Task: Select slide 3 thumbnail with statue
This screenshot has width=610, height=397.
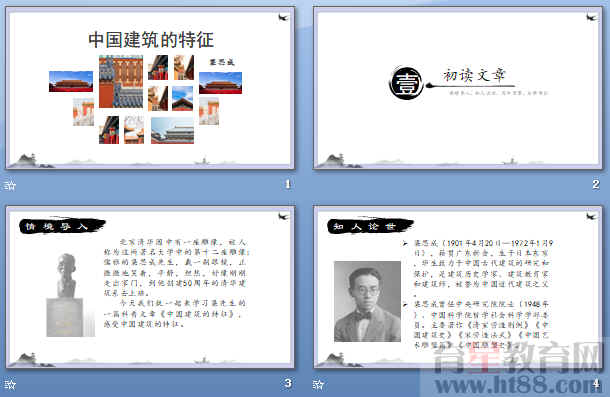Action: pos(150,287)
